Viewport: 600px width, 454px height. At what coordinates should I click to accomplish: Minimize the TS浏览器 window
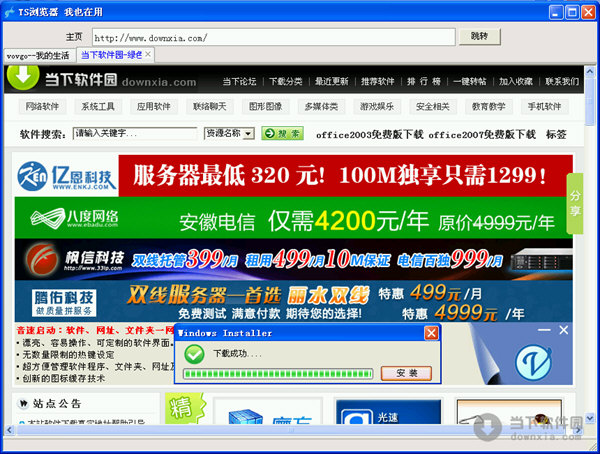click(x=556, y=12)
